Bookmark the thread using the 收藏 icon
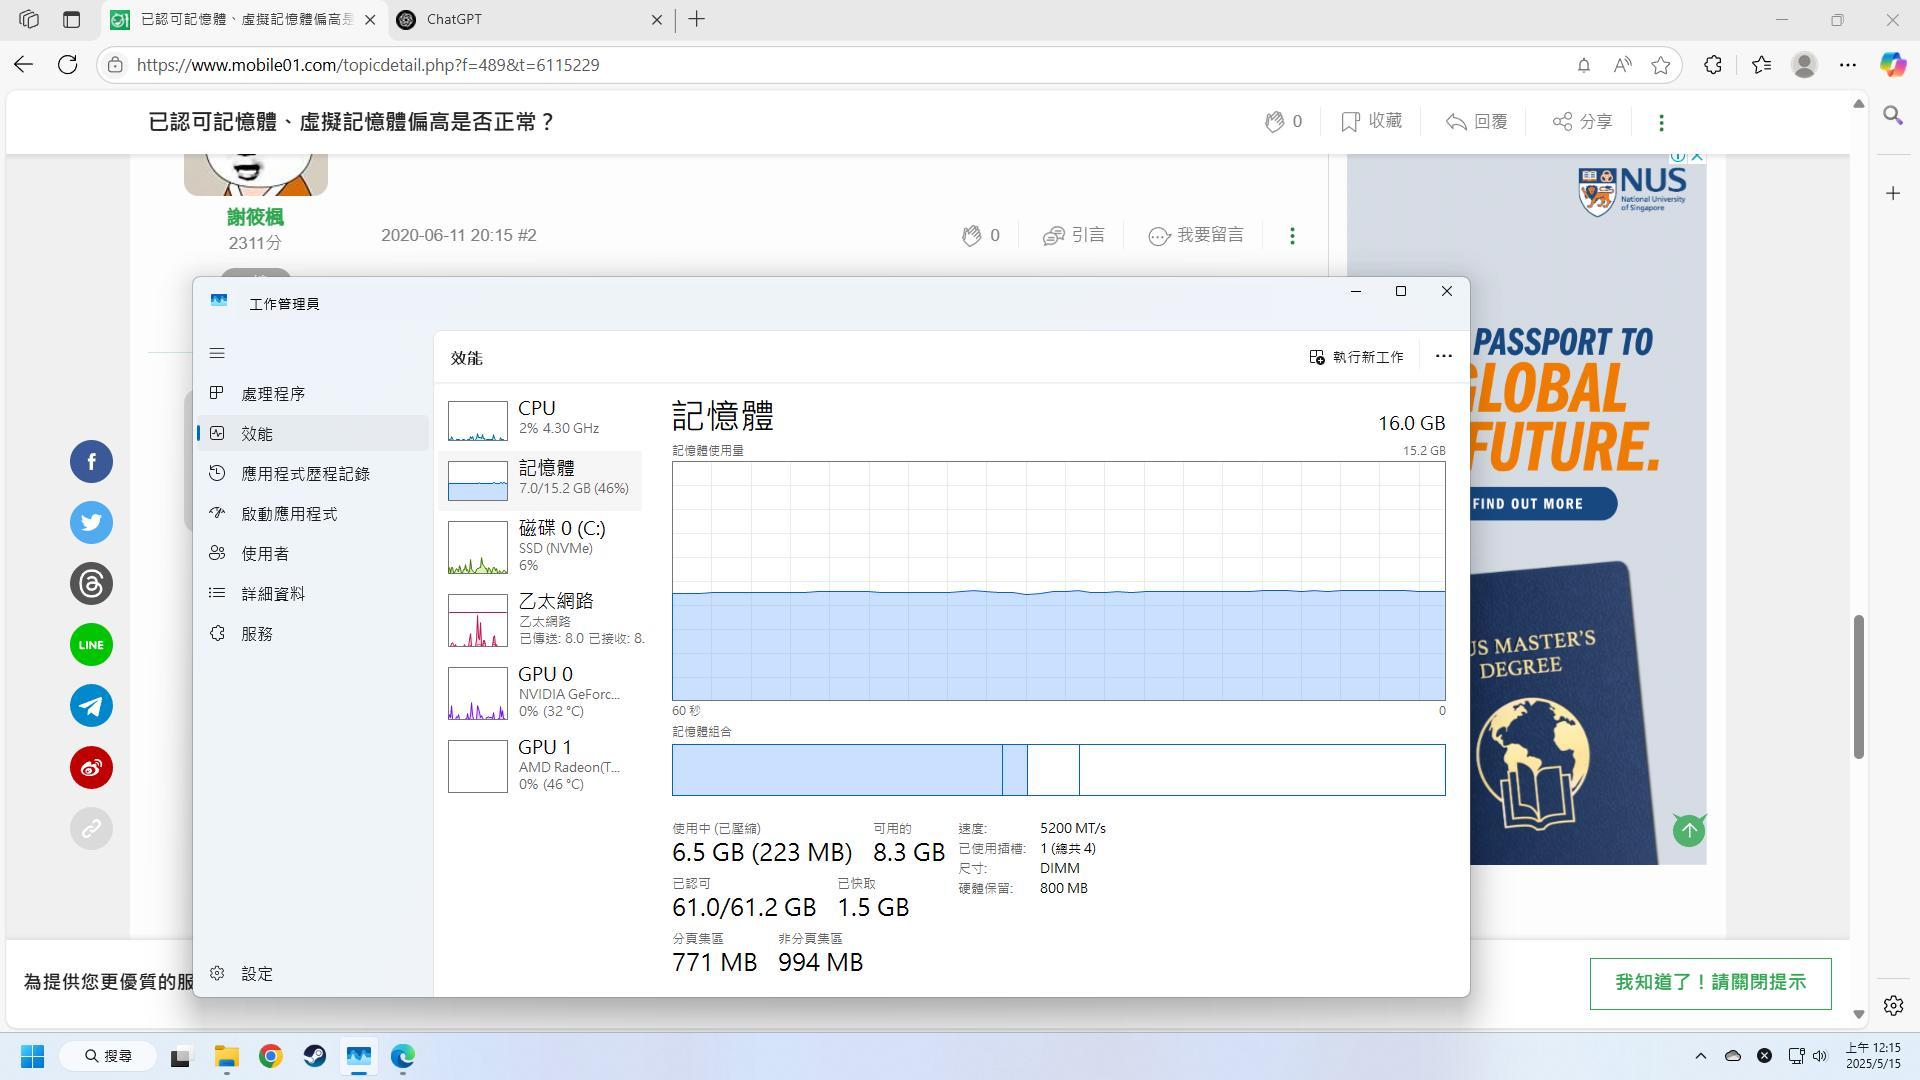1920x1080 pixels. tap(1371, 121)
